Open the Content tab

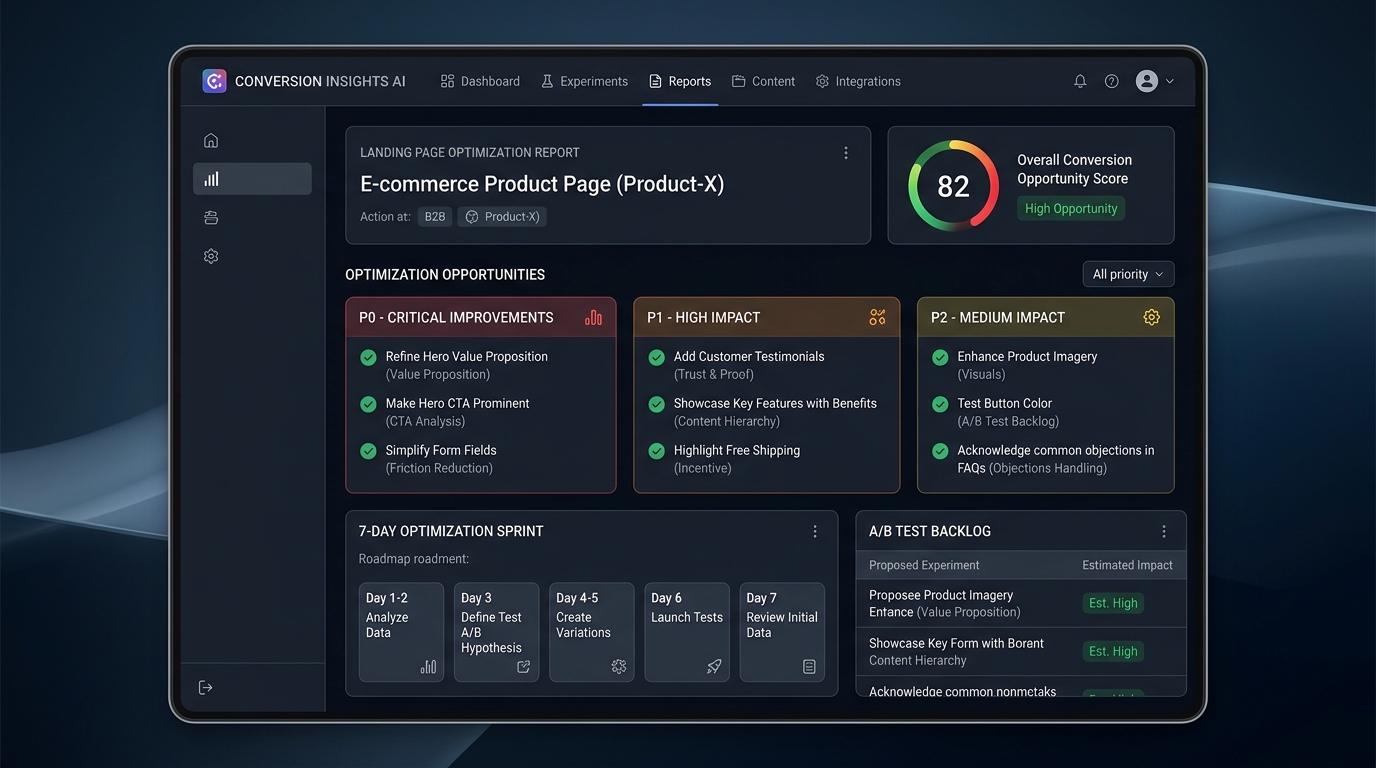tap(763, 81)
